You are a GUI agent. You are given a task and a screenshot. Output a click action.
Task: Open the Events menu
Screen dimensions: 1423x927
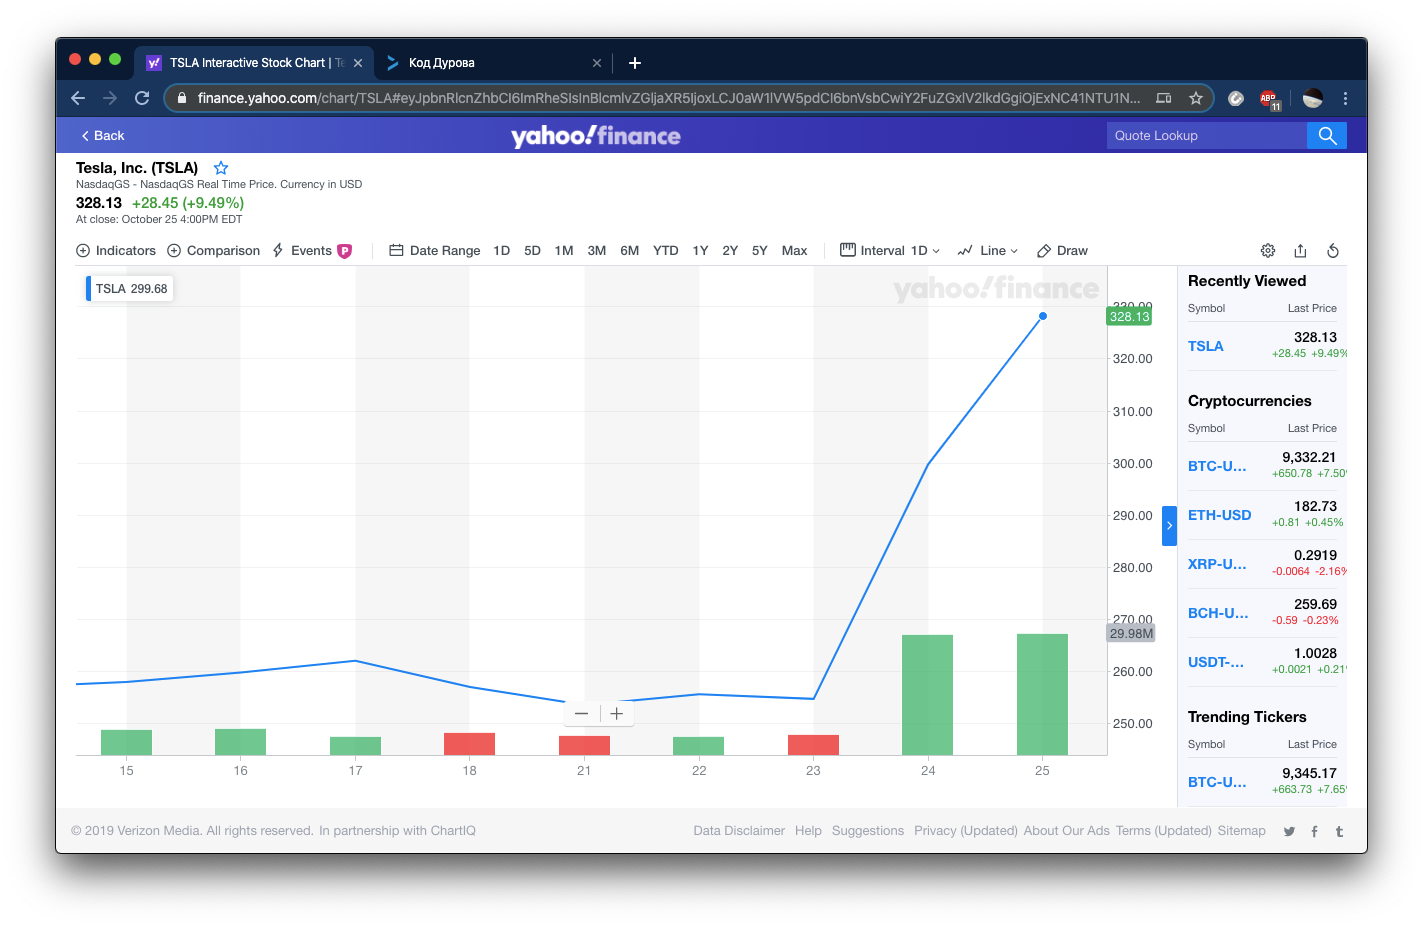[312, 251]
